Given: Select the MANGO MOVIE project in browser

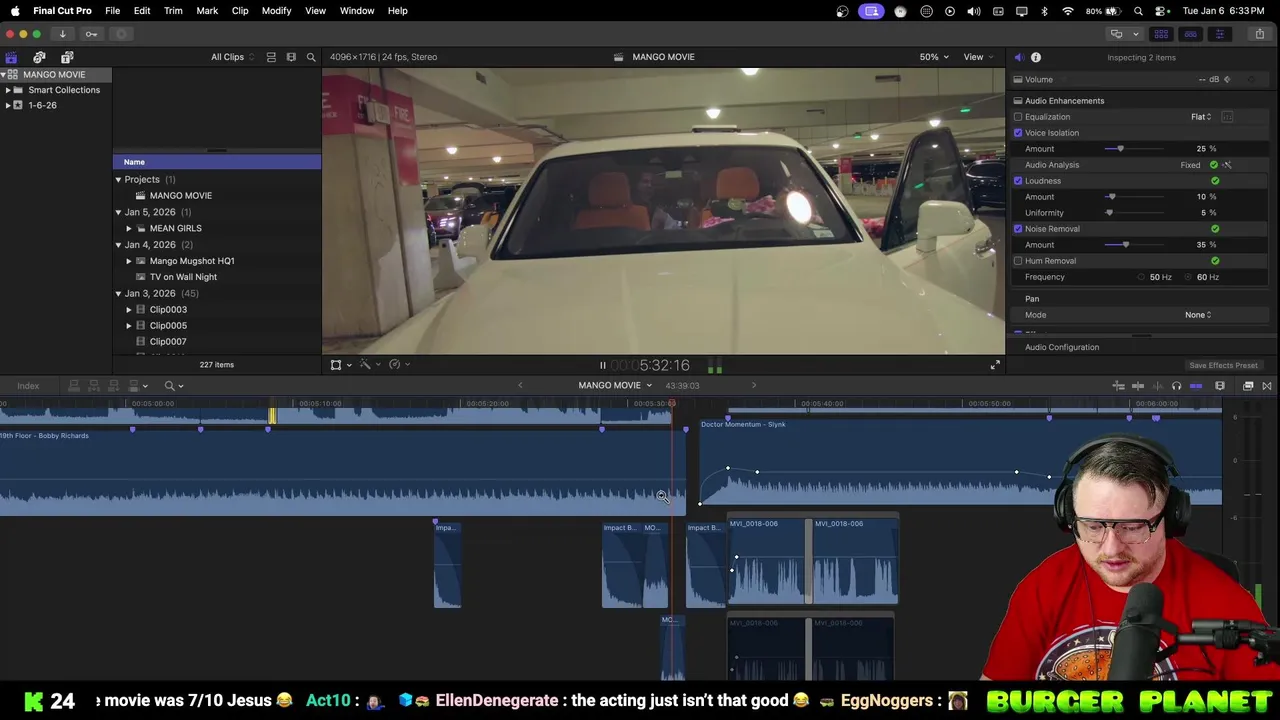Looking at the screenshot, I should coord(181,196).
